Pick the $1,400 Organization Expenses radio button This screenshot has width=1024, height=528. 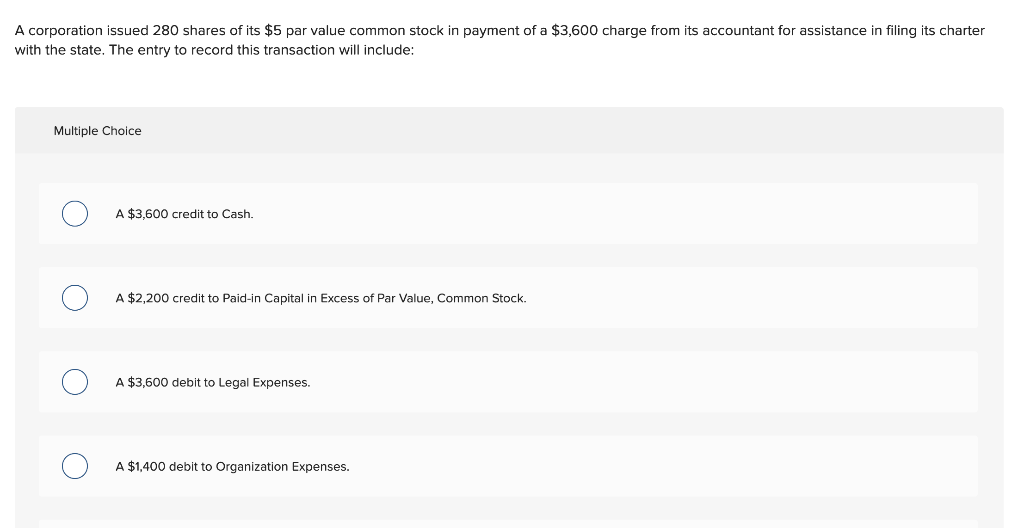click(x=75, y=466)
